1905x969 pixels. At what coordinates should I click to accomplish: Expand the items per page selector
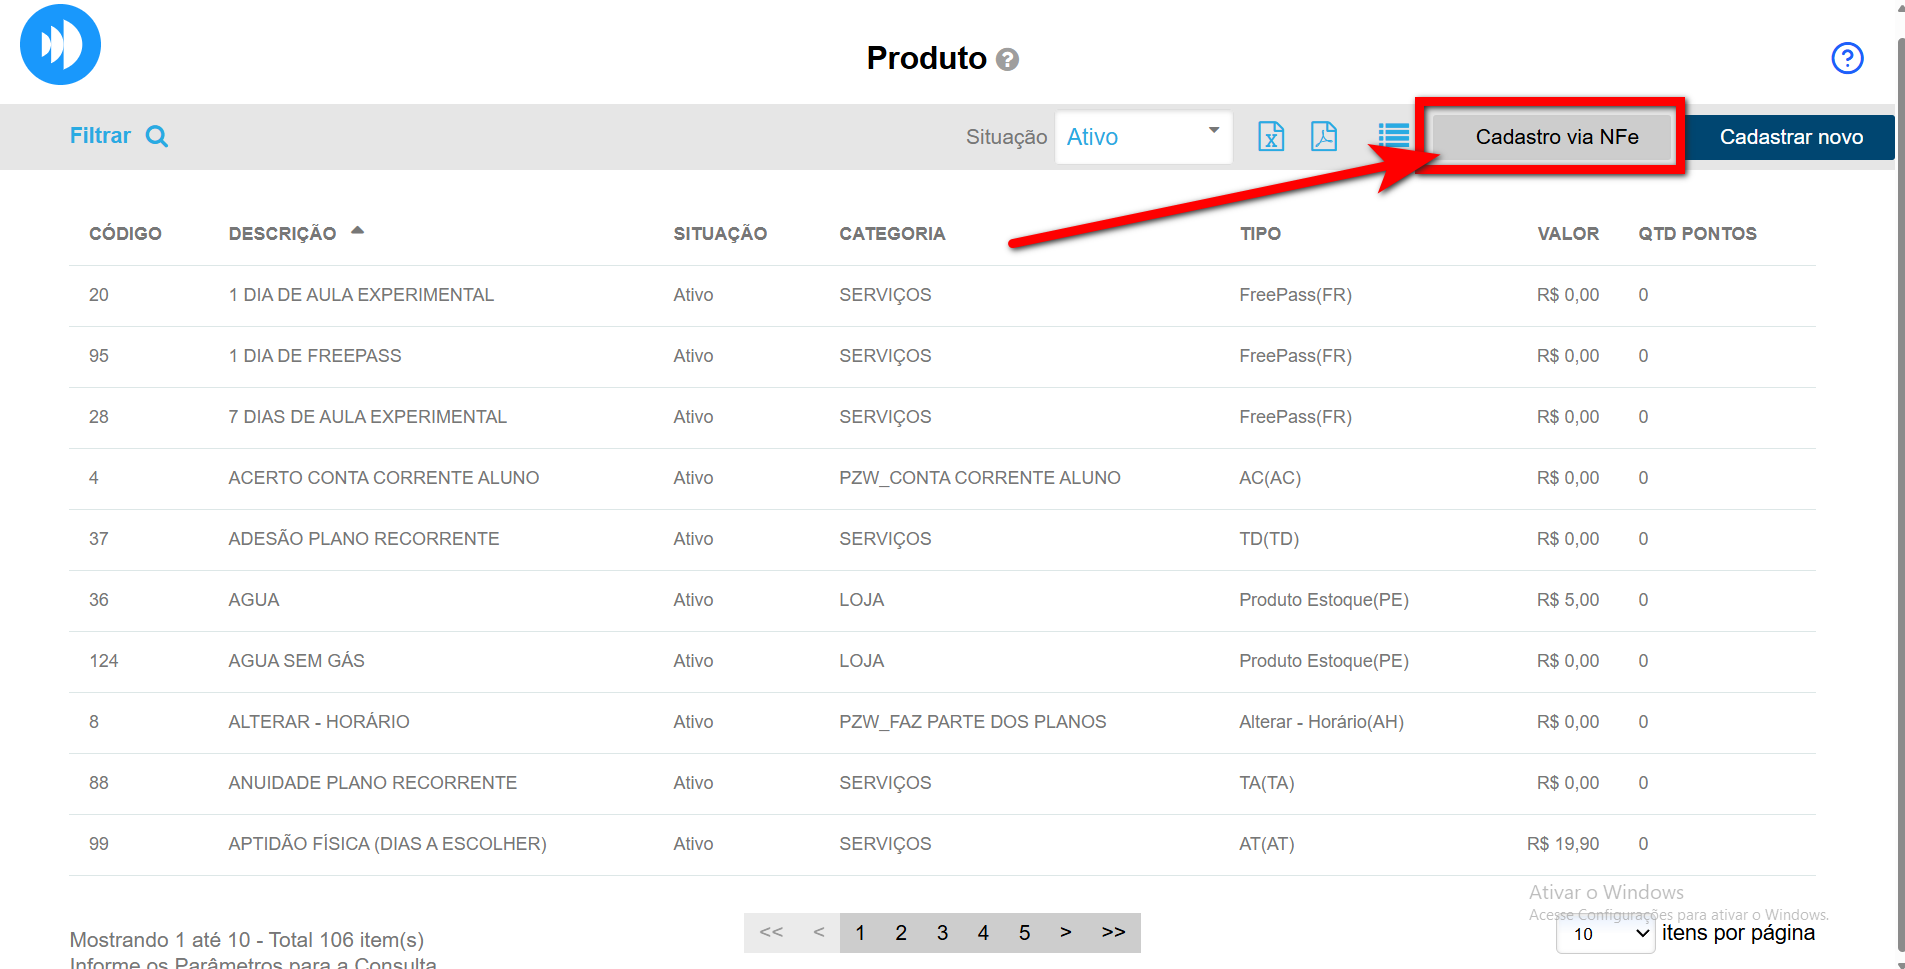1604,934
